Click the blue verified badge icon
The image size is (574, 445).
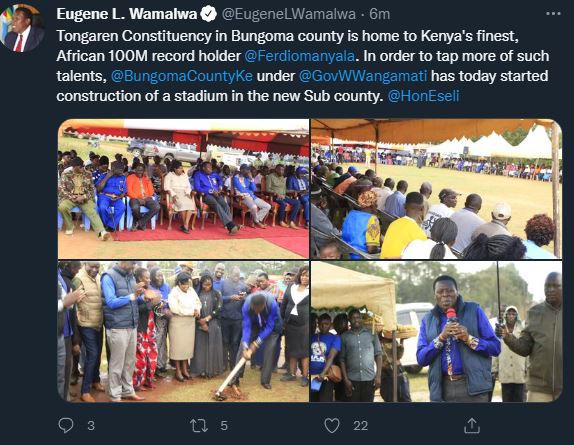209,14
